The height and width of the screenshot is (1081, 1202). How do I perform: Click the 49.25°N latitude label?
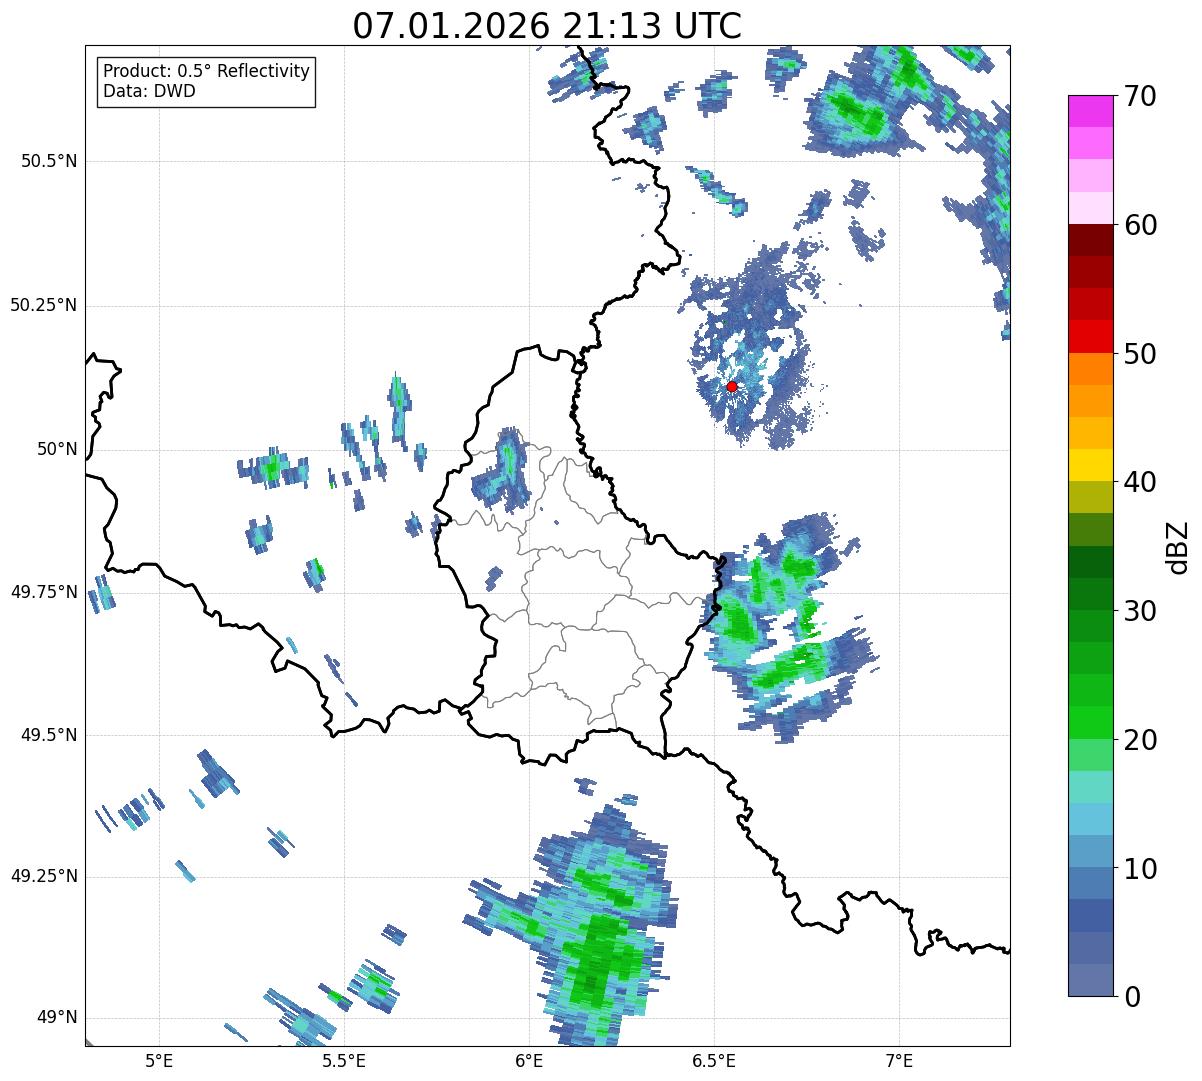tap(43, 876)
